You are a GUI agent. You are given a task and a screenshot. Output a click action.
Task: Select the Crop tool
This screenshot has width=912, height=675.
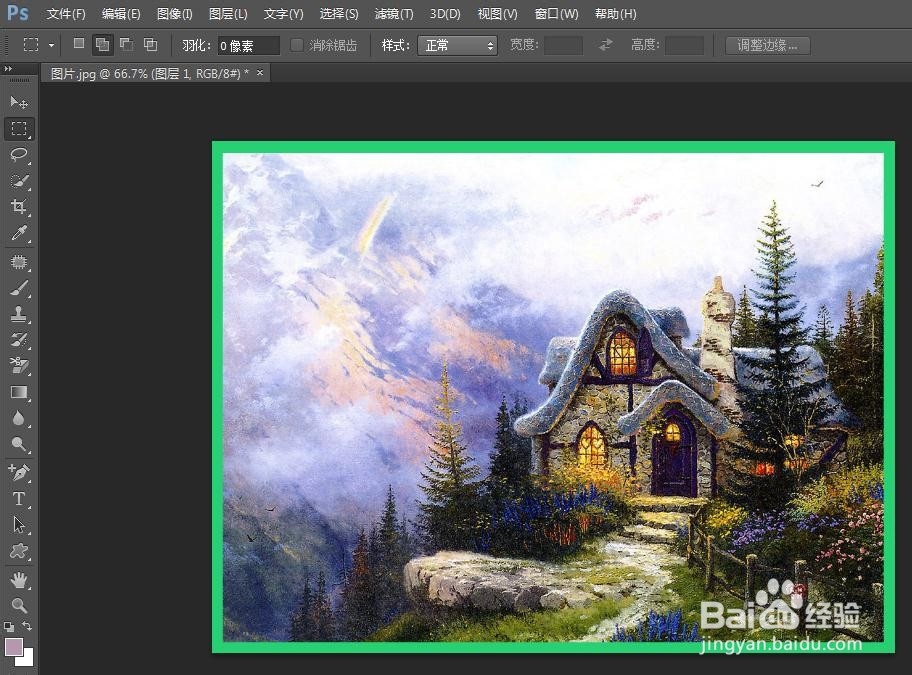pos(19,207)
